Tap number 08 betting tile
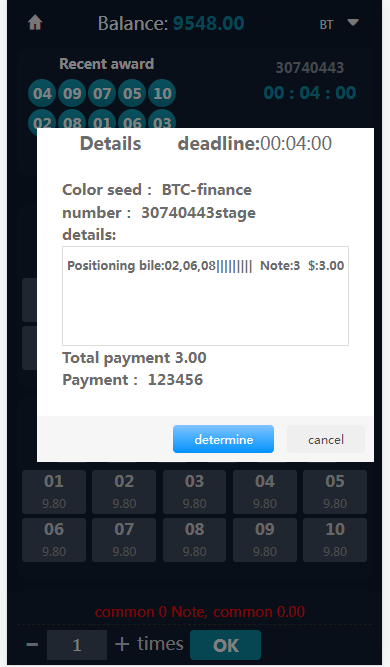Image resolution: width=390 pixels, height=667 pixels. [x=194, y=540]
